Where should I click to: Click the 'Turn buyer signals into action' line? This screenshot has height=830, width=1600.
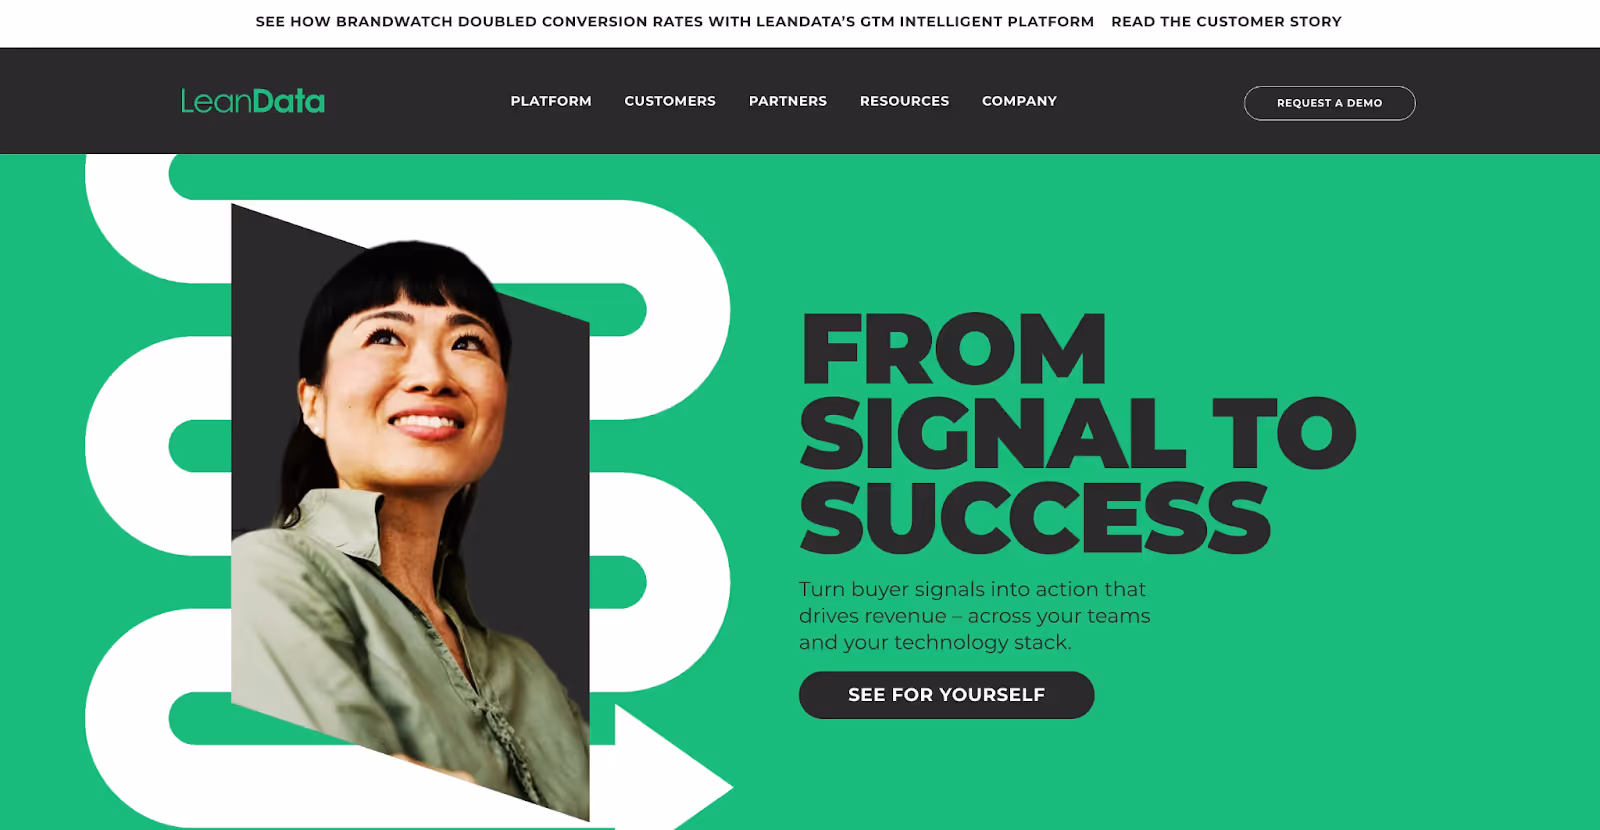point(972,589)
